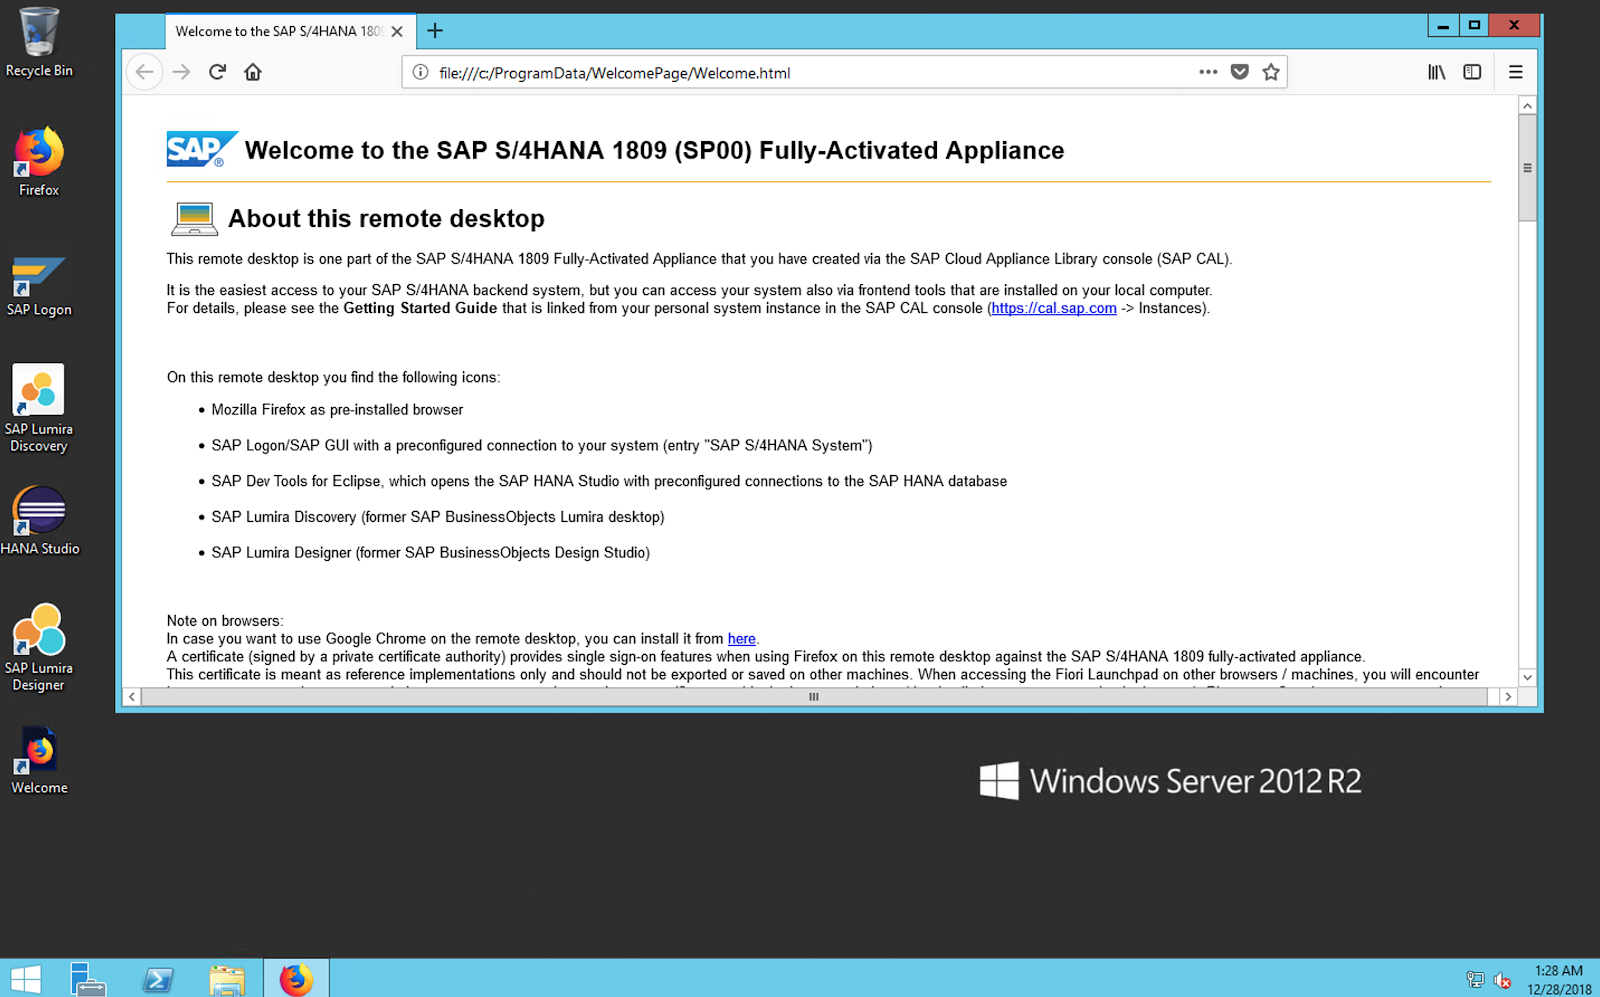Select the HANA Studio desktop icon
1600x997 pixels.
pyautogui.click(x=40, y=521)
